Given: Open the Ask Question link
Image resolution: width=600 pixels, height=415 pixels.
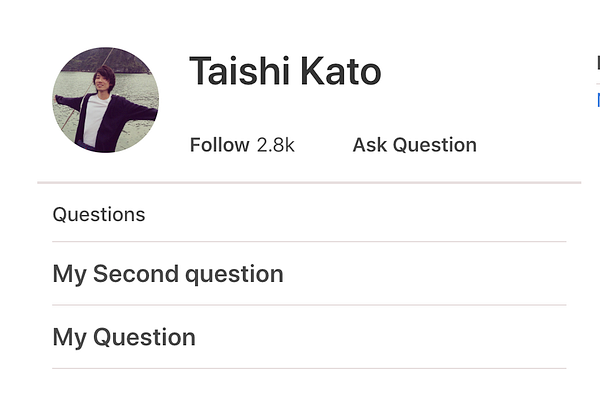Looking at the screenshot, I should [x=414, y=145].
